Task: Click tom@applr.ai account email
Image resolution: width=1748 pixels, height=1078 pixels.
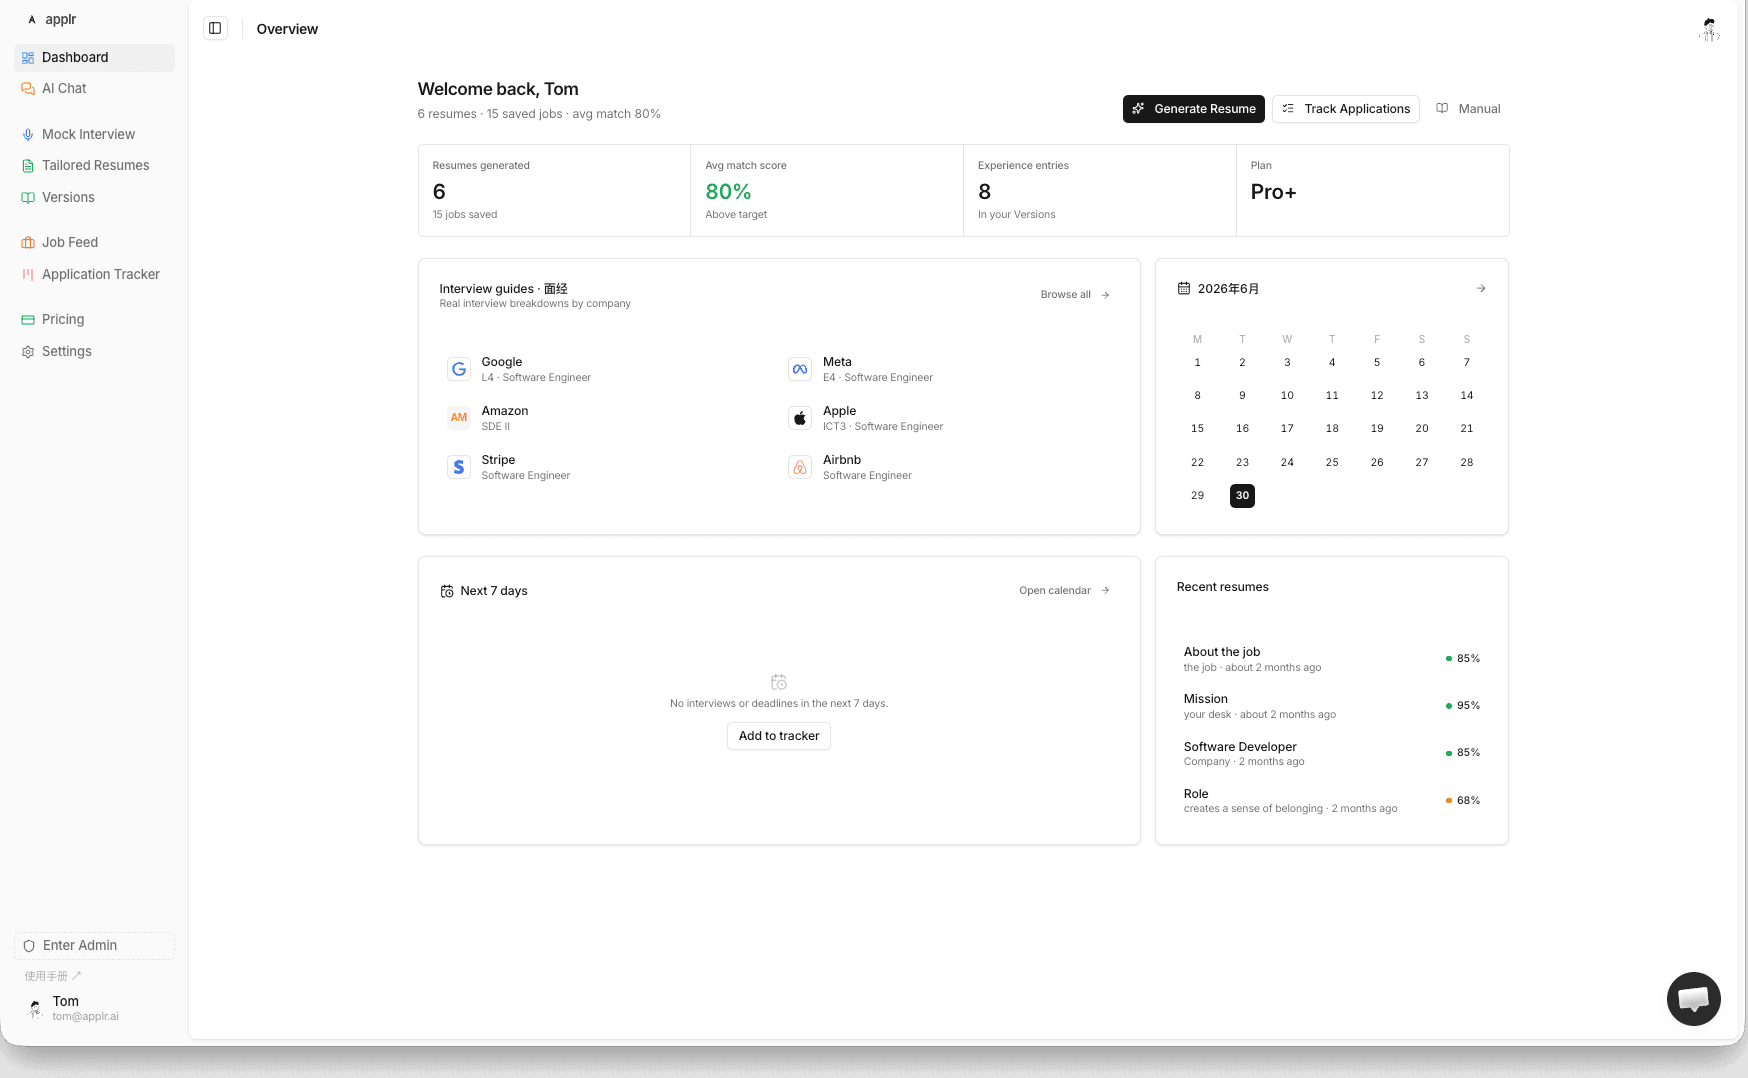Action: [85, 1017]
